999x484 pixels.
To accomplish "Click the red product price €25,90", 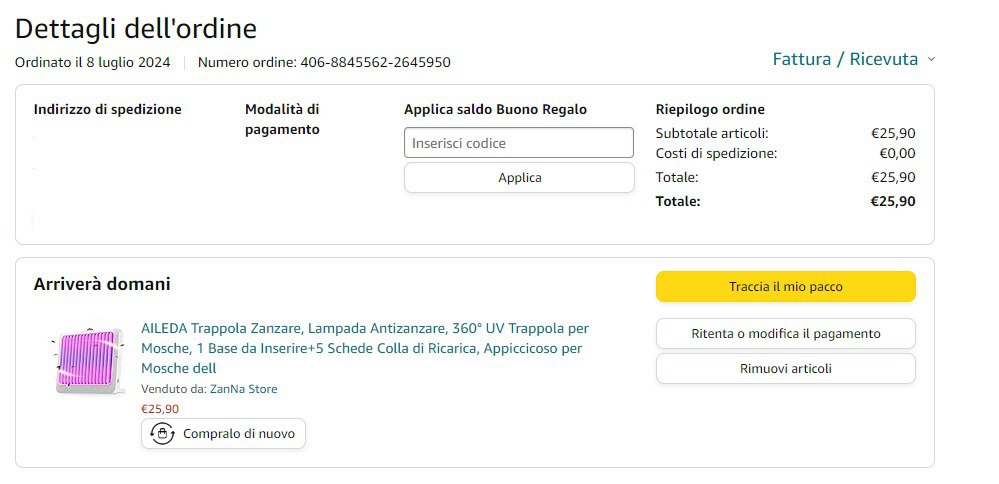I will point(160,408).
